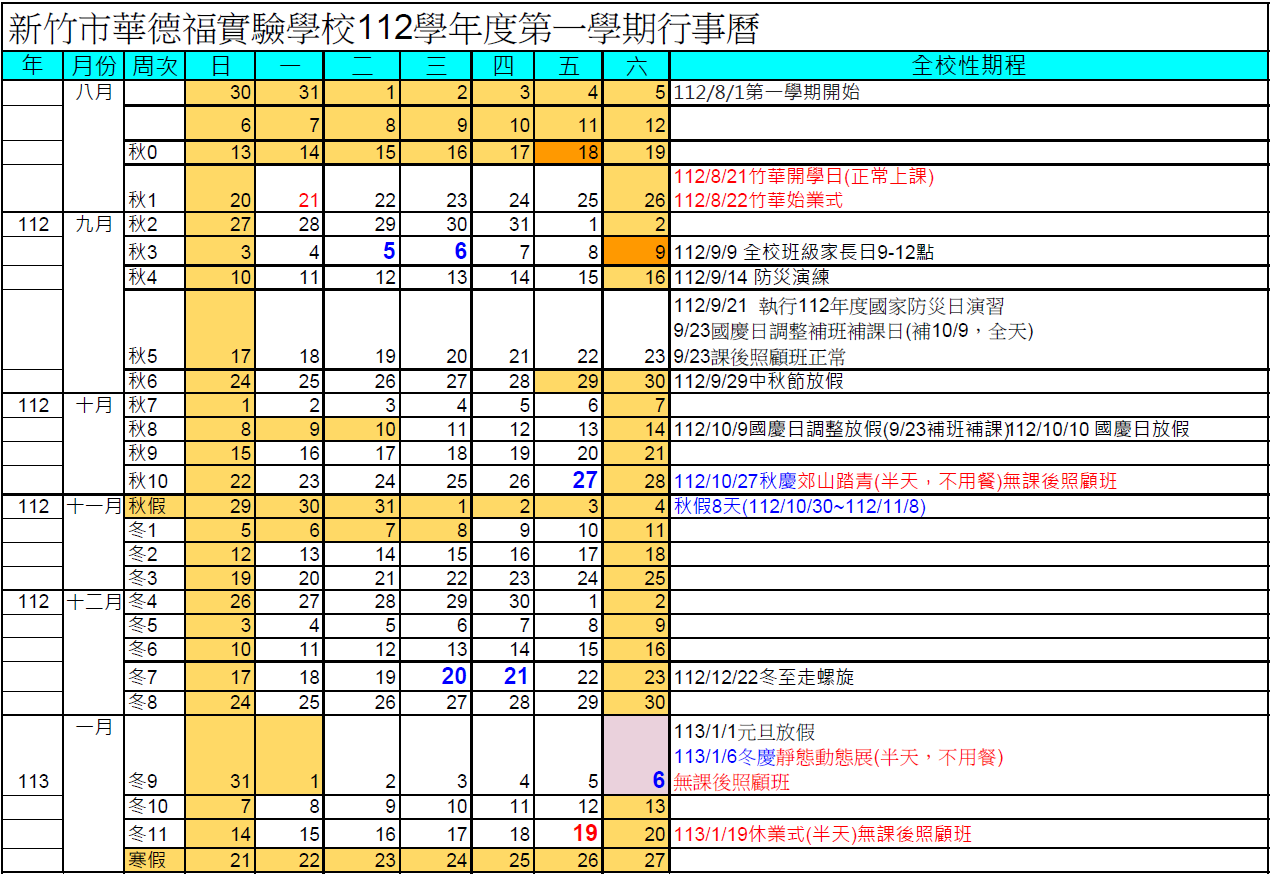Select the bold blue 27 in 秋10 row
This screenshot has height=874, width=1270.
pos(585,480)
